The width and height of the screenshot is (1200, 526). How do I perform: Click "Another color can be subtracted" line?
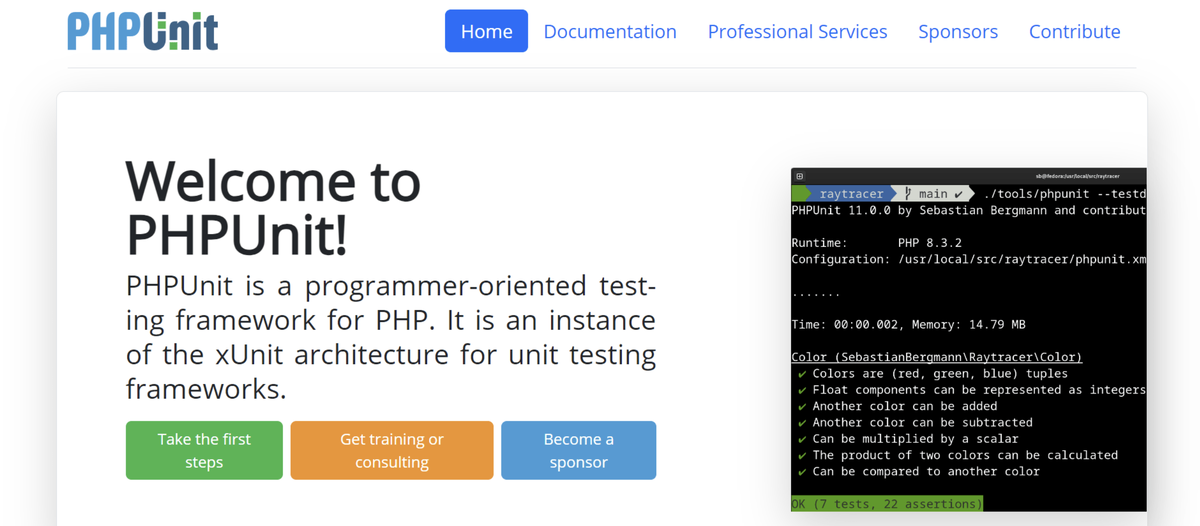point(915,422)
